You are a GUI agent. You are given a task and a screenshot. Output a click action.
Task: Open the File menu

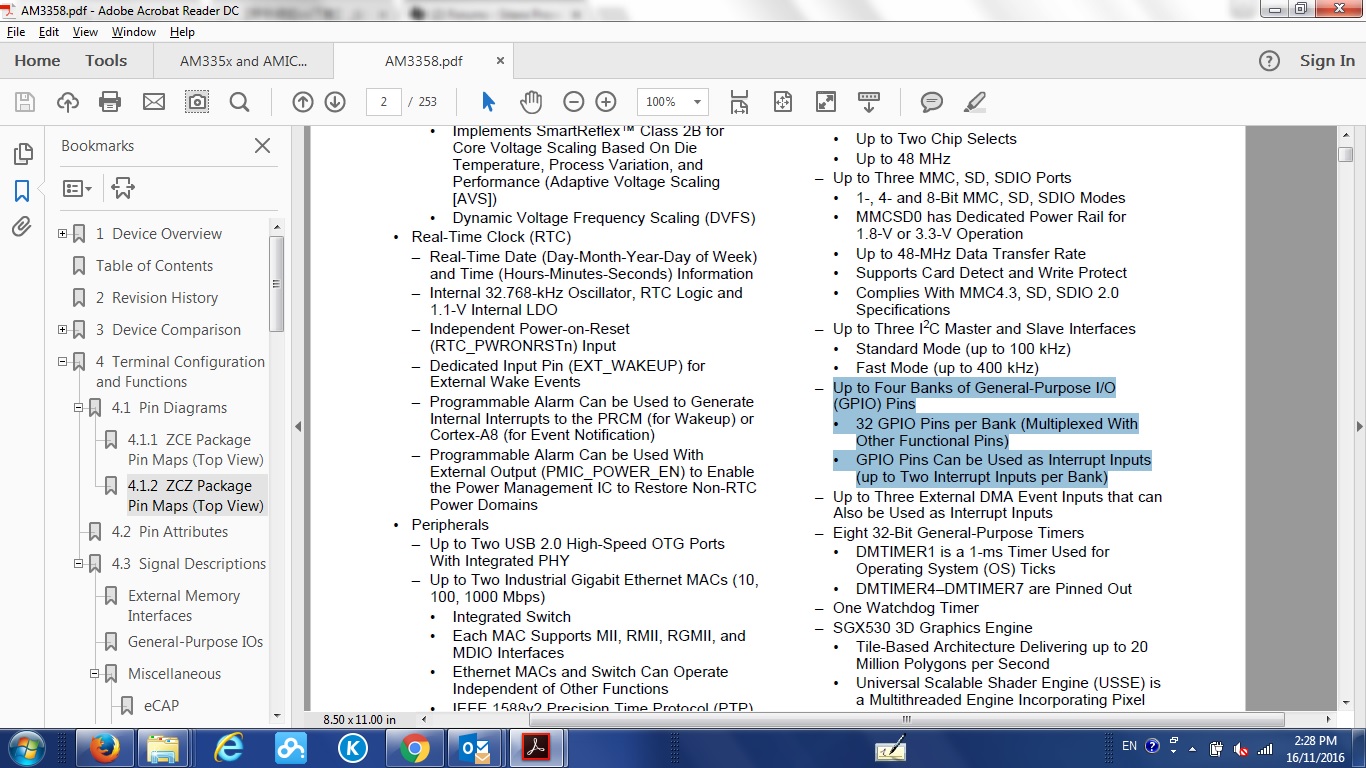(16, 32)
